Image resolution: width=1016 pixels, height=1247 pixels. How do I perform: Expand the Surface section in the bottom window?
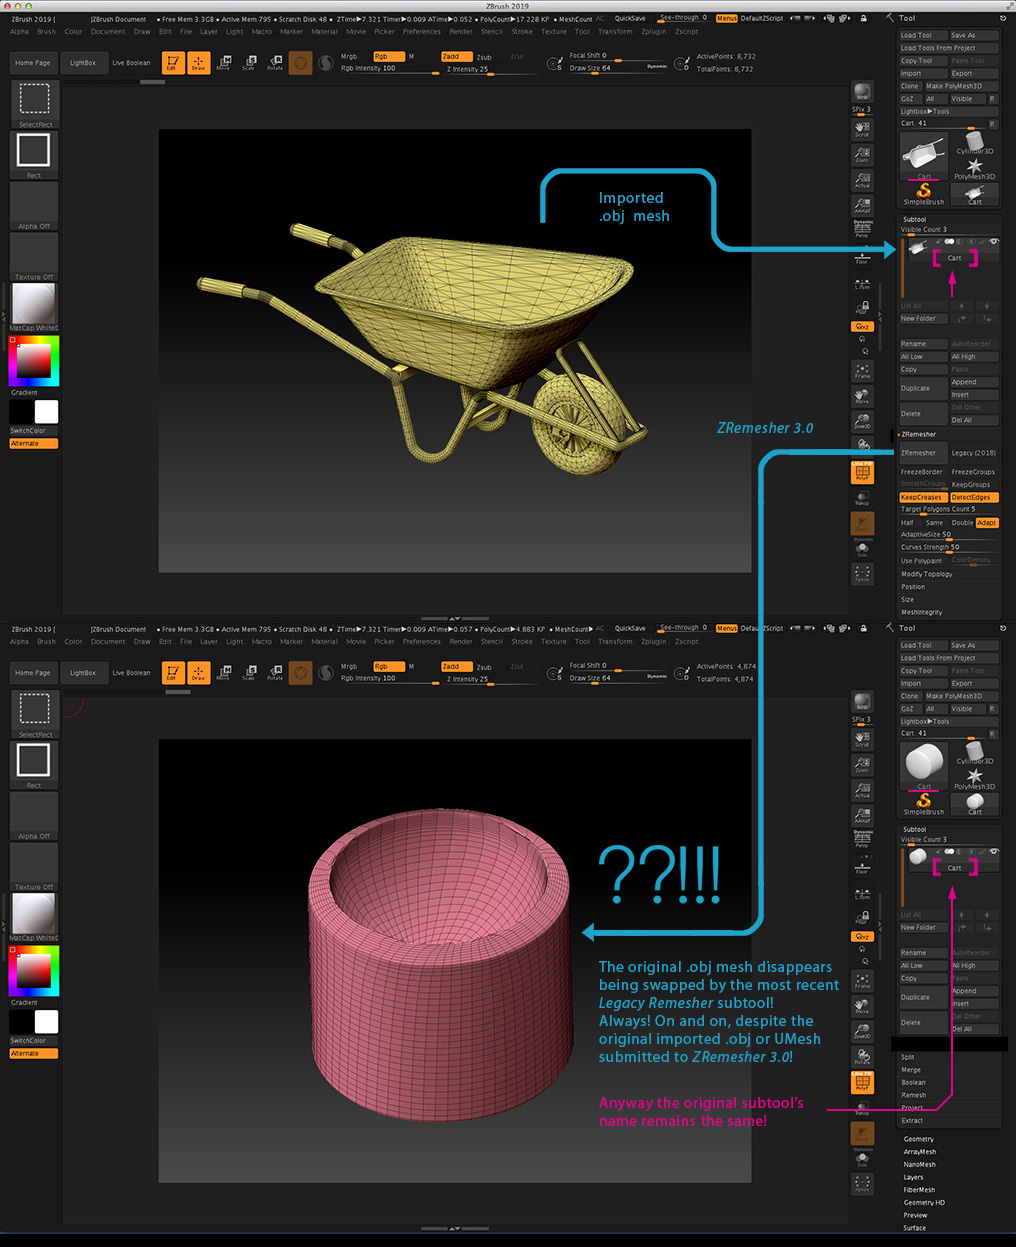(915, 1228)
